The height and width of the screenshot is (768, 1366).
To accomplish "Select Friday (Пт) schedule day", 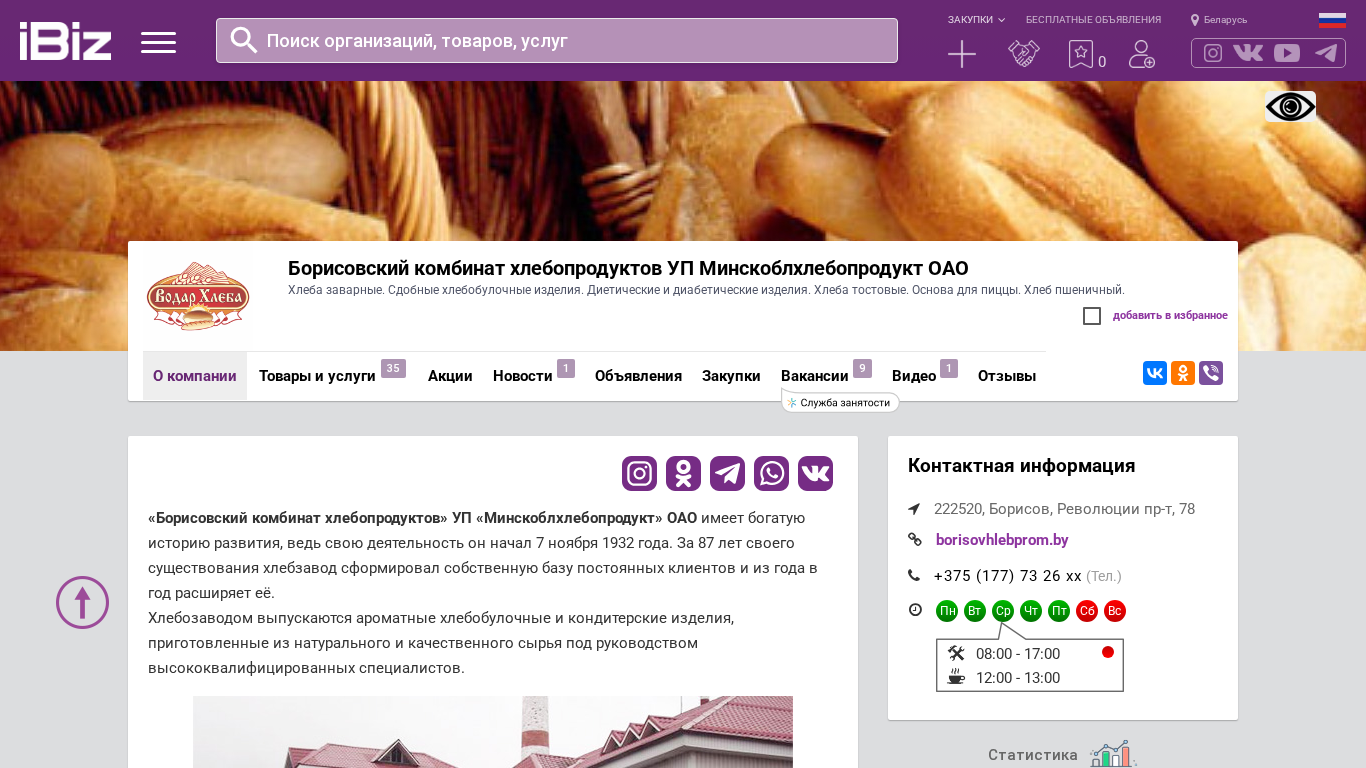I will pos(1059,611).
